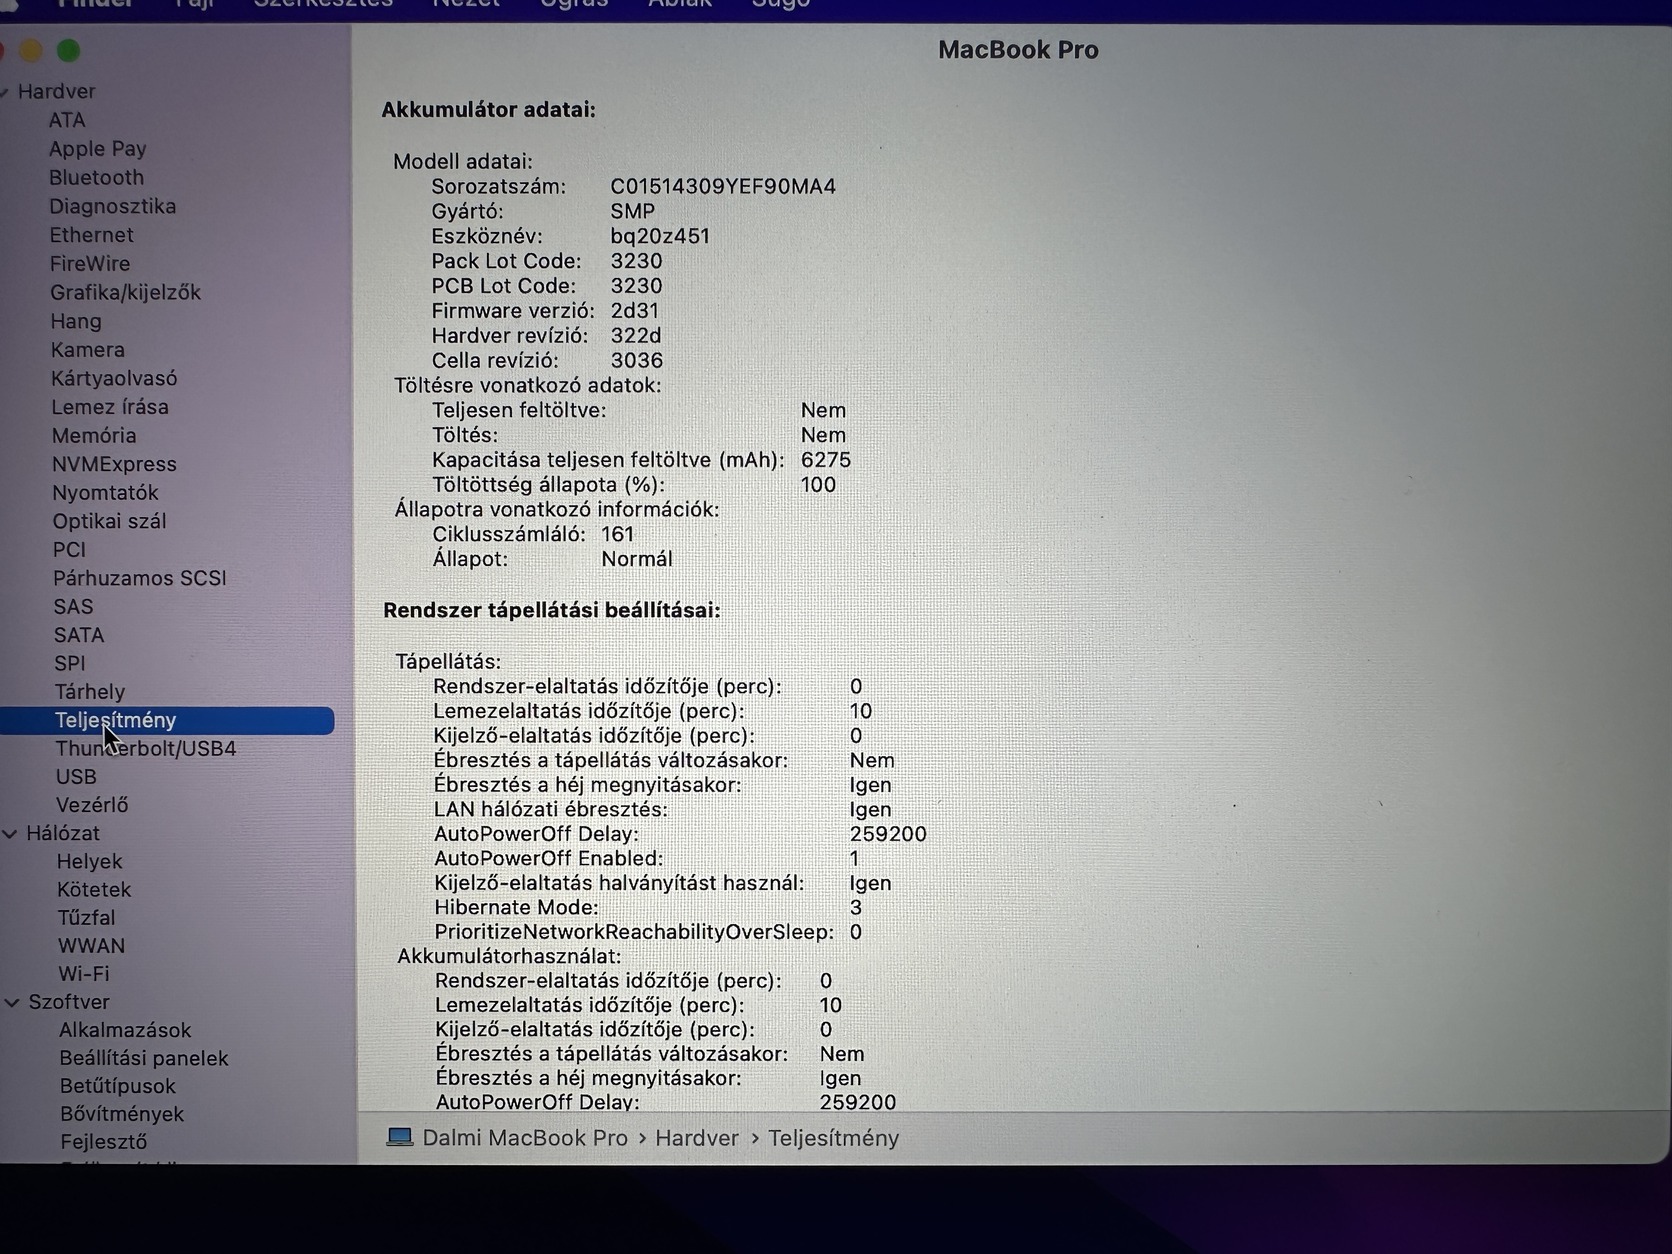The width and height of the screenshot is (1672, 1254).
Task: Click Dalmi MacBook Pro in the path bar
Action: 525,1138
